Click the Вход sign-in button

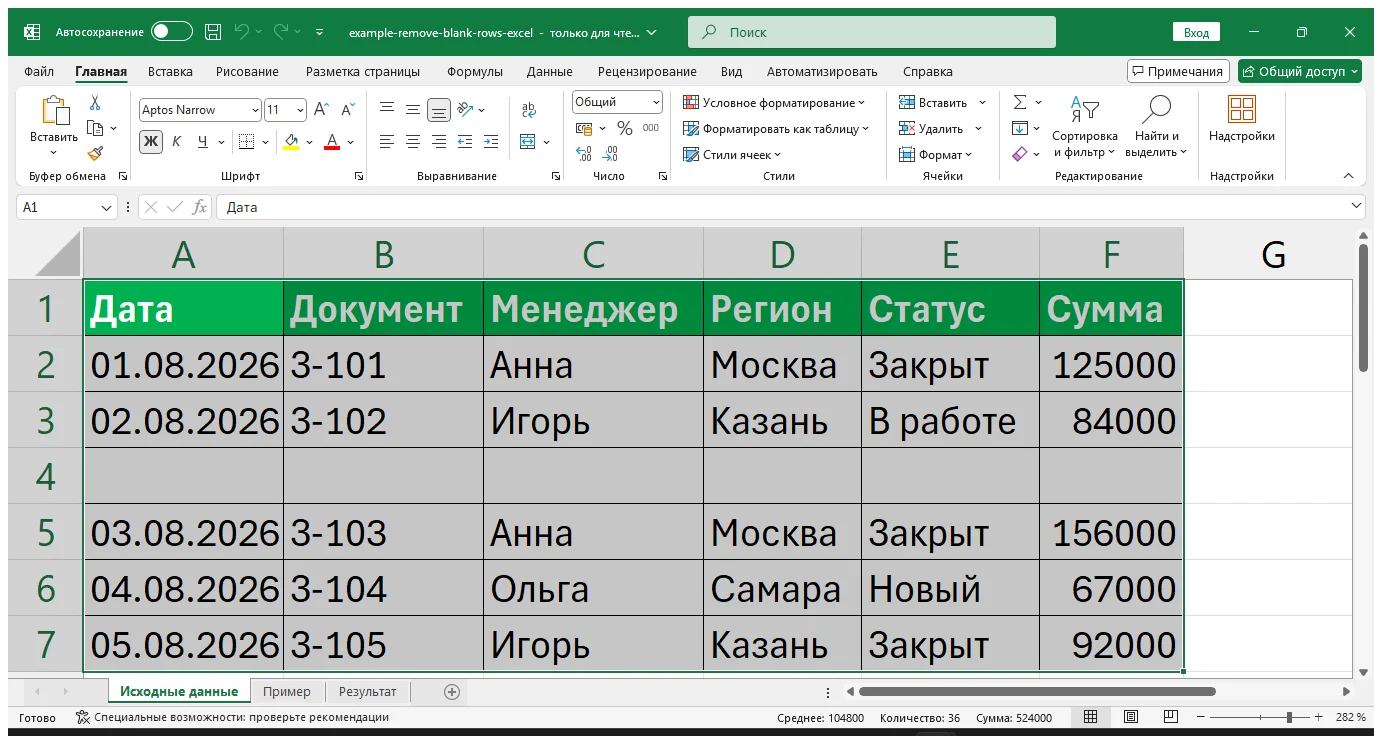coord(1196,32)
